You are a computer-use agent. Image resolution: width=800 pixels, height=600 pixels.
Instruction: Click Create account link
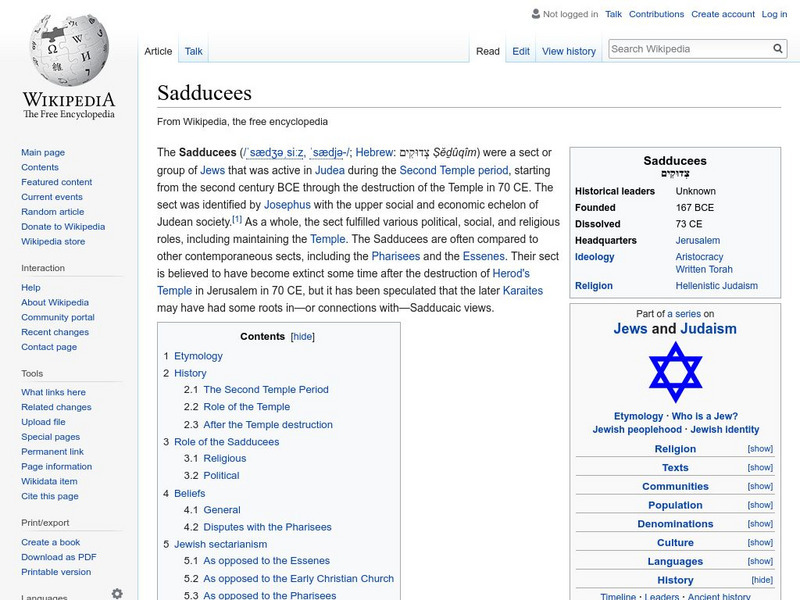point(722,14)
